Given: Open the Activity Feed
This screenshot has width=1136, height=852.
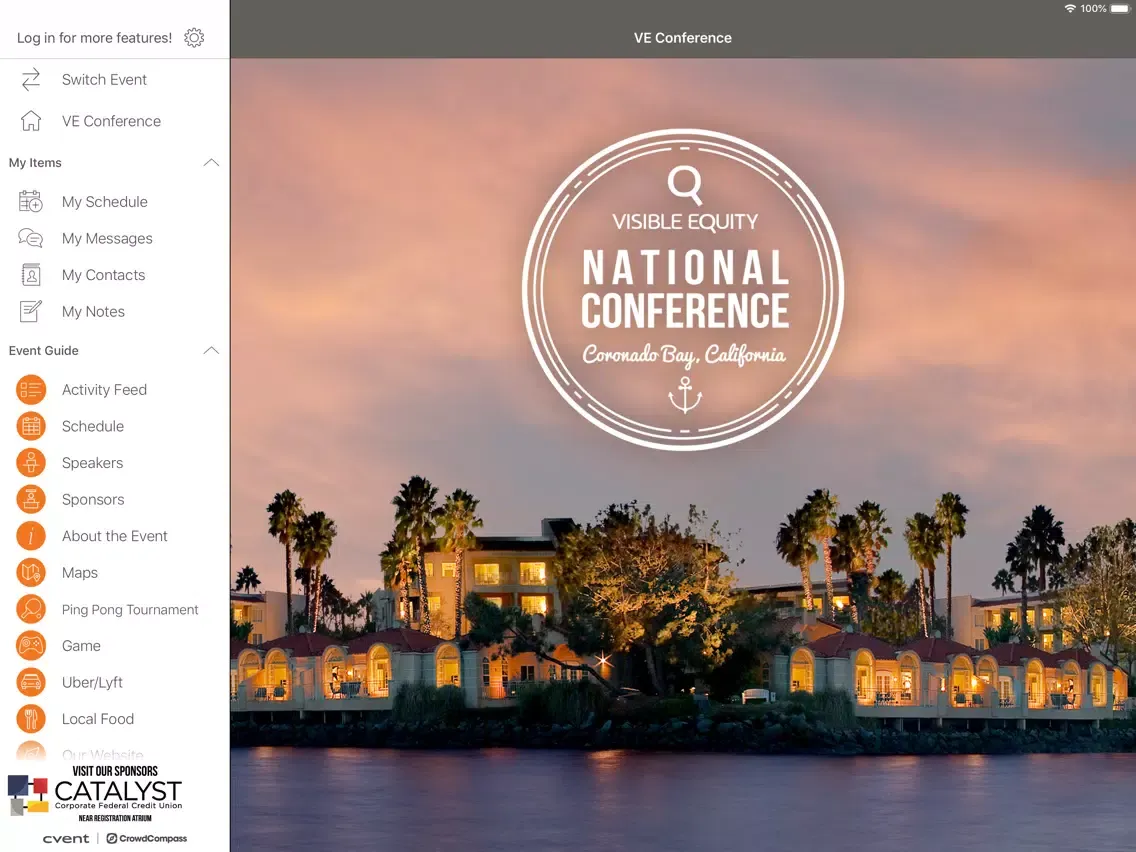Looking at the screenshot, I should pyautogui.click(x=114, y=390).
